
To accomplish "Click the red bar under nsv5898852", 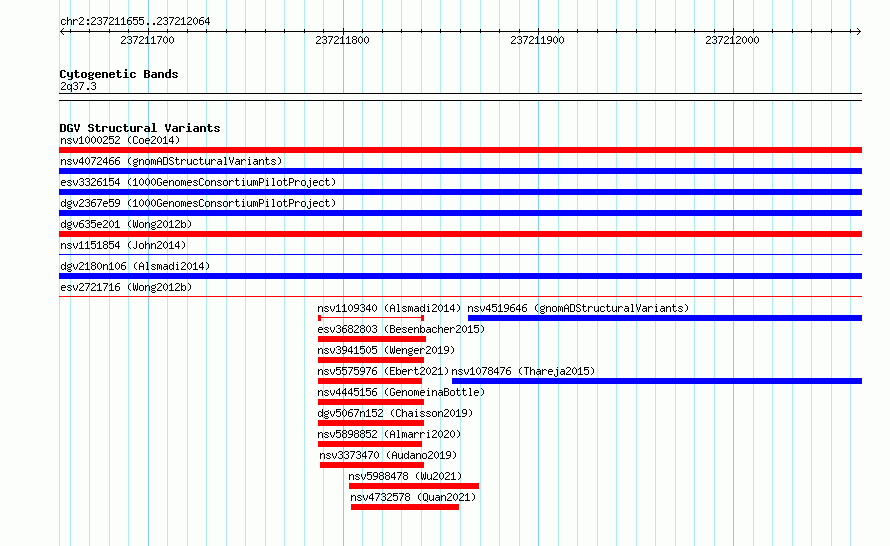I will pos(370,444).
